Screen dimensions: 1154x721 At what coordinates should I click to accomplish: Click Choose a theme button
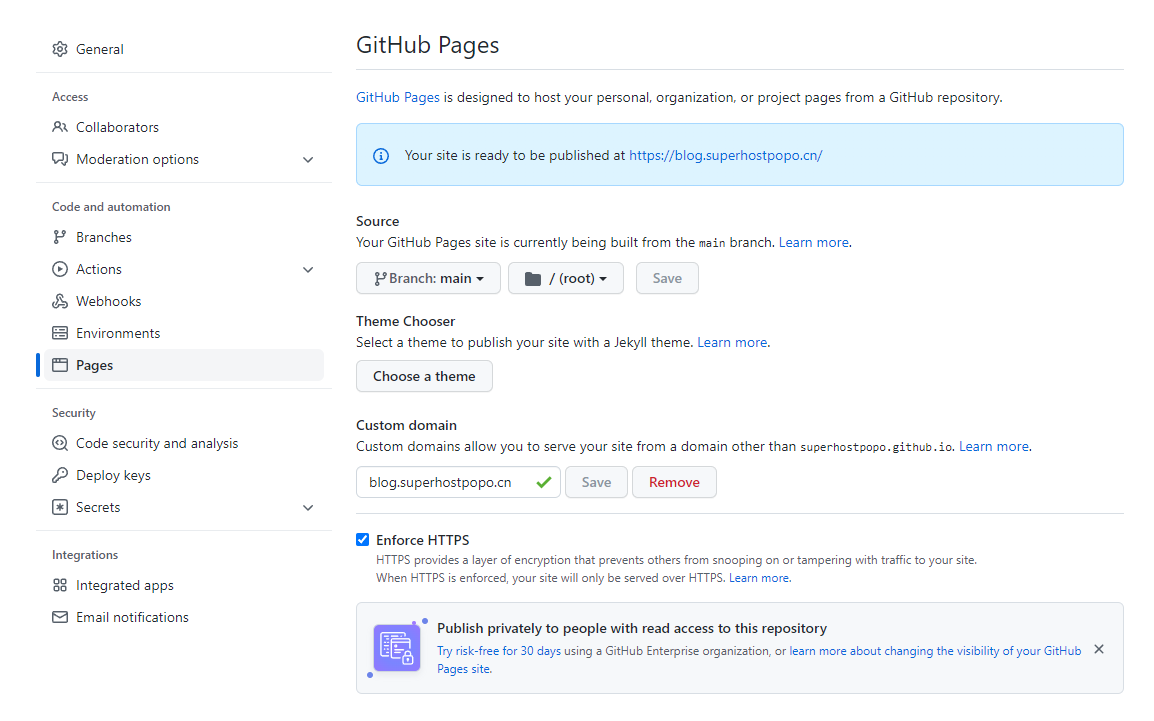(x=424, y=376)
